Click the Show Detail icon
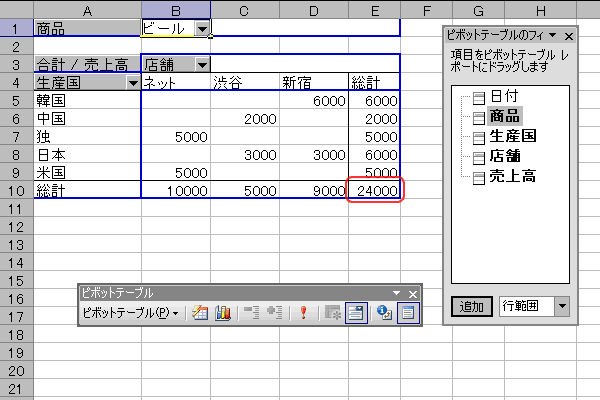The width and height of the screenshot is (600, 400). (x=274, y=313)
